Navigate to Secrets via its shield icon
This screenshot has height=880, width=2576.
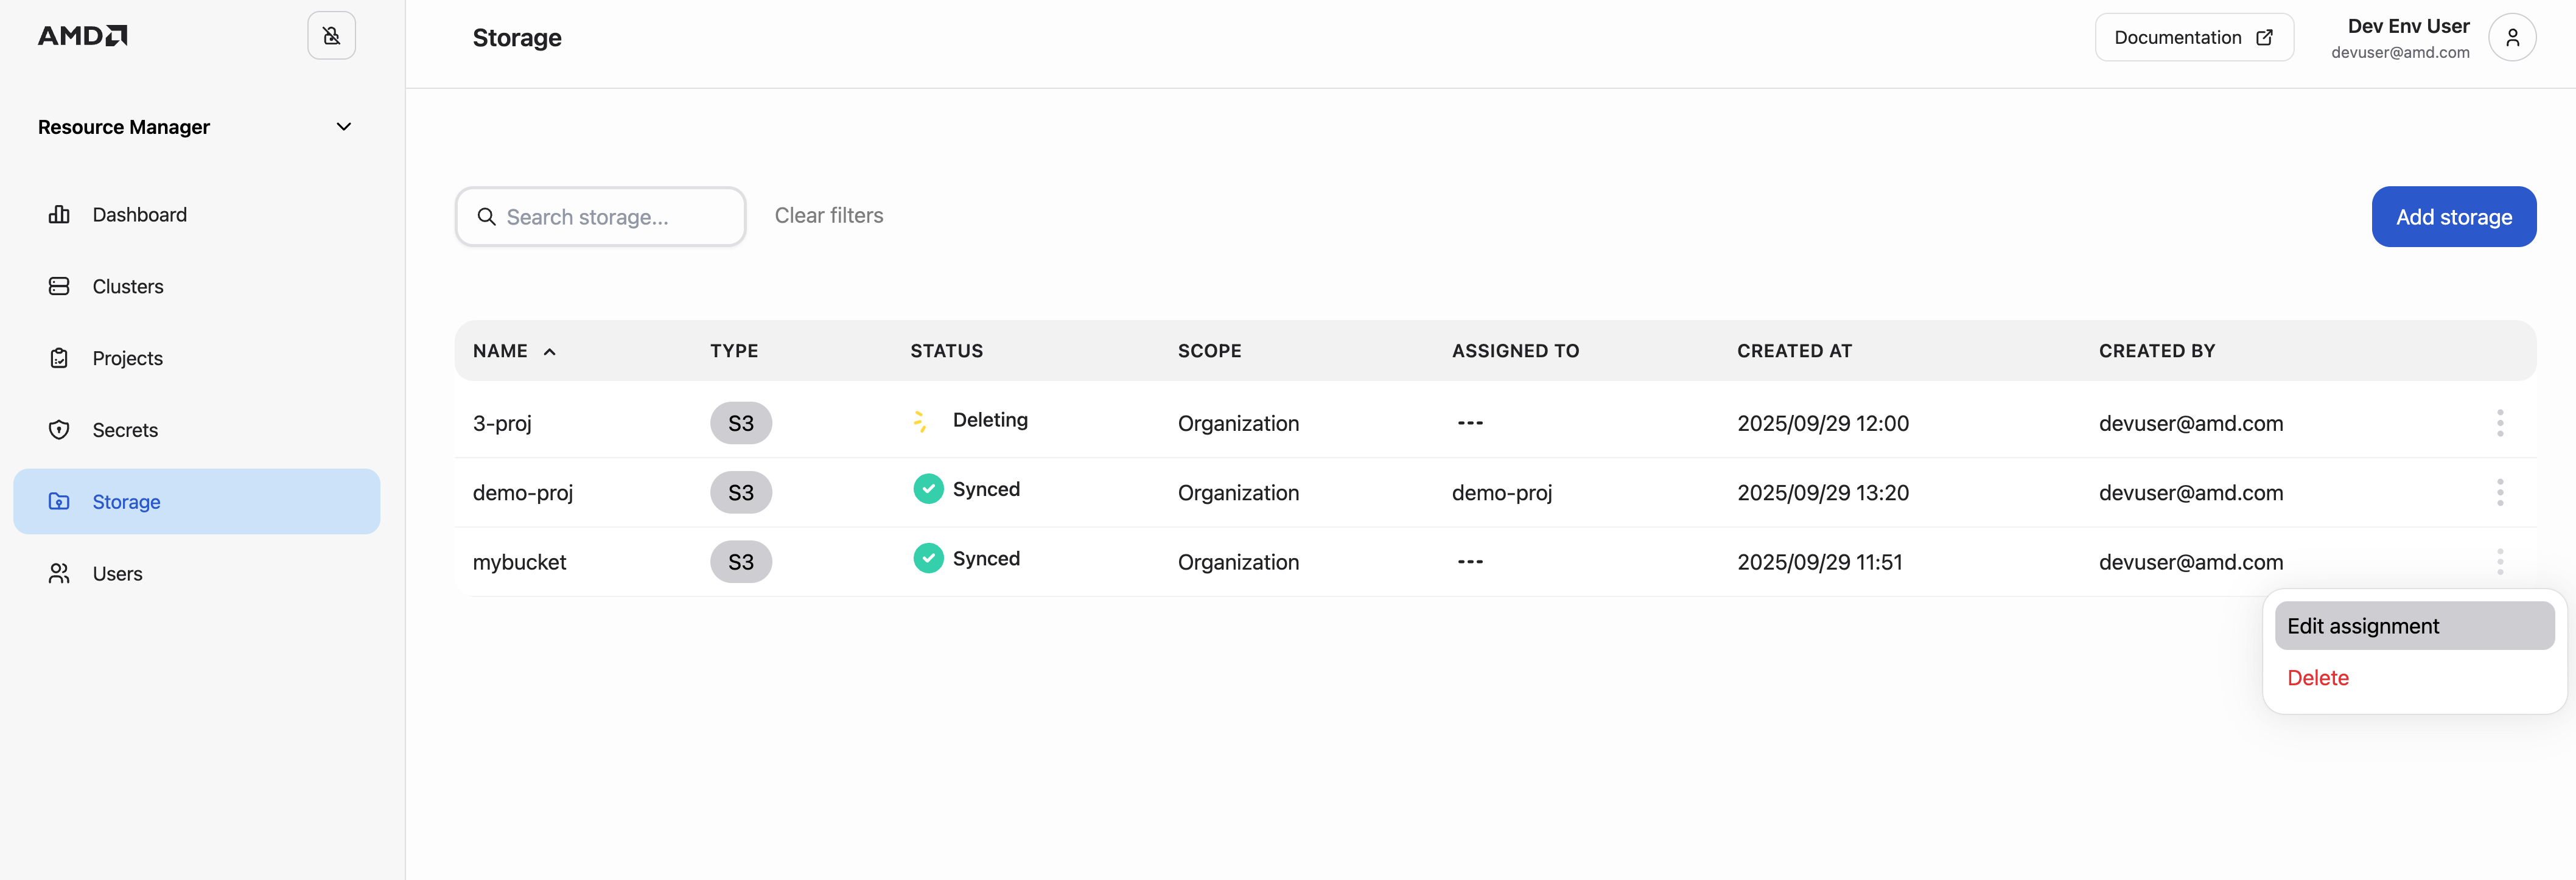pyautogui.click(x=60, y=429)
